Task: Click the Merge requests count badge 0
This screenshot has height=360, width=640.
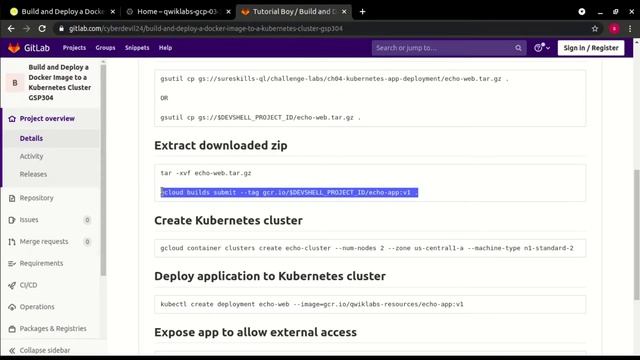Action: [x=87, y=242]
